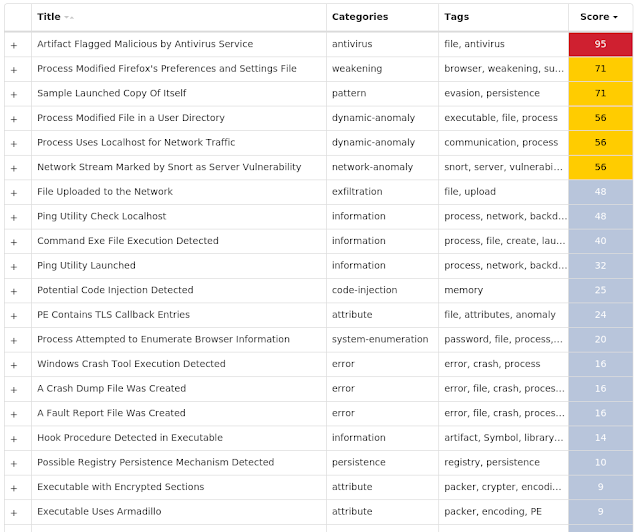Expand the Executable Uses Armadillo row
The width and height of the screenshot is (640, 532).
14,513
